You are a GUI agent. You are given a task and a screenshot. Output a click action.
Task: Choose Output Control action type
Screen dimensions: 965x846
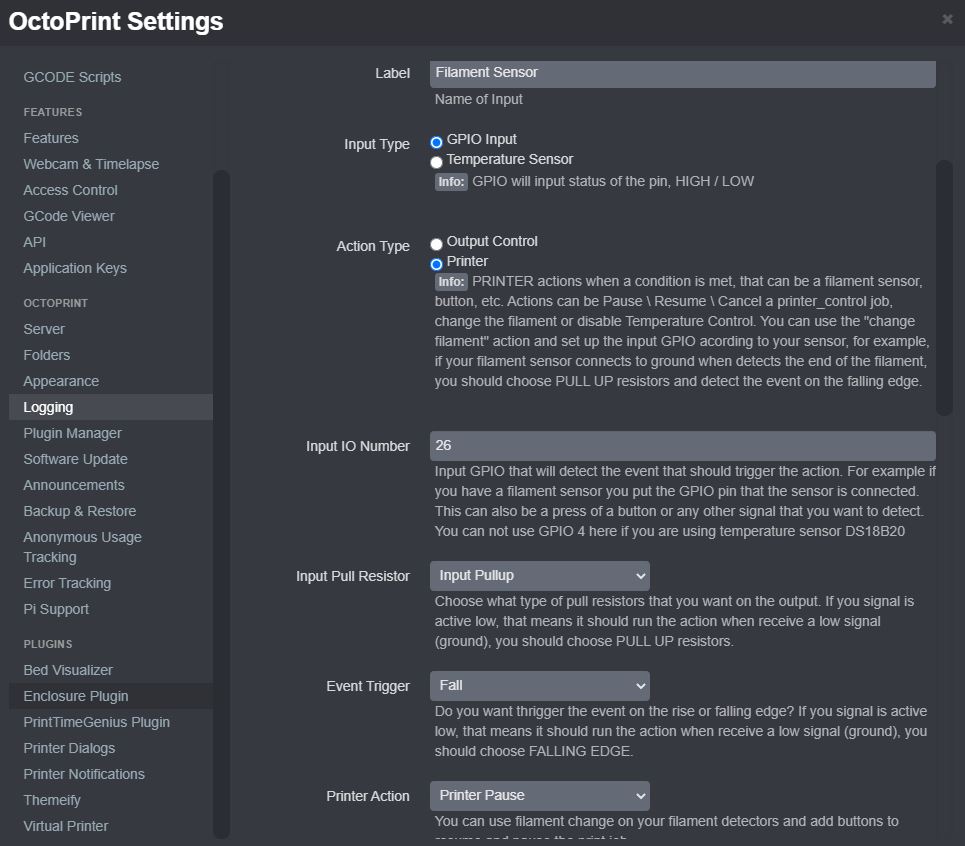coord(436,244)
